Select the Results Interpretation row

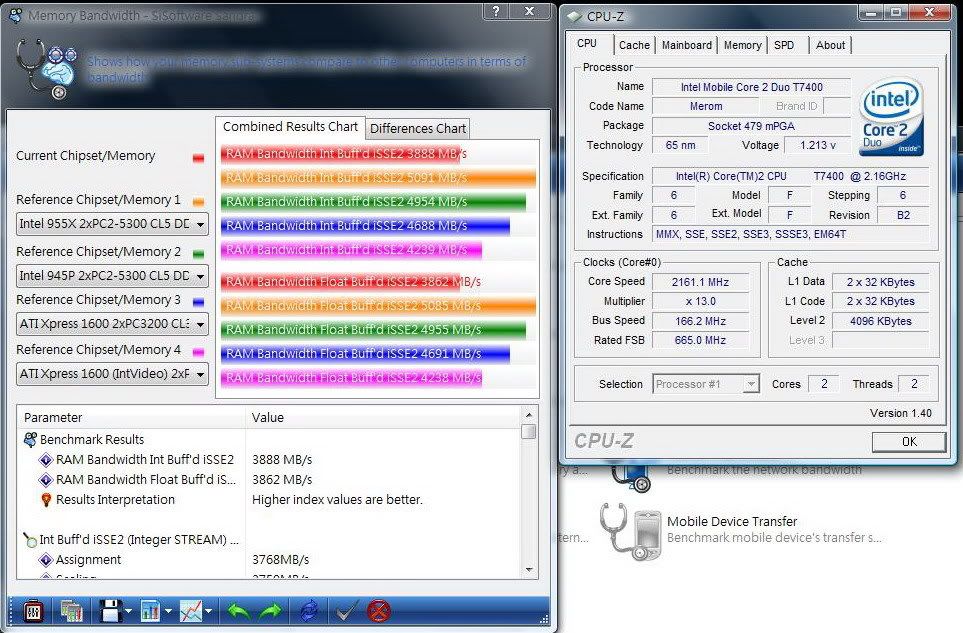coord(107,500)
